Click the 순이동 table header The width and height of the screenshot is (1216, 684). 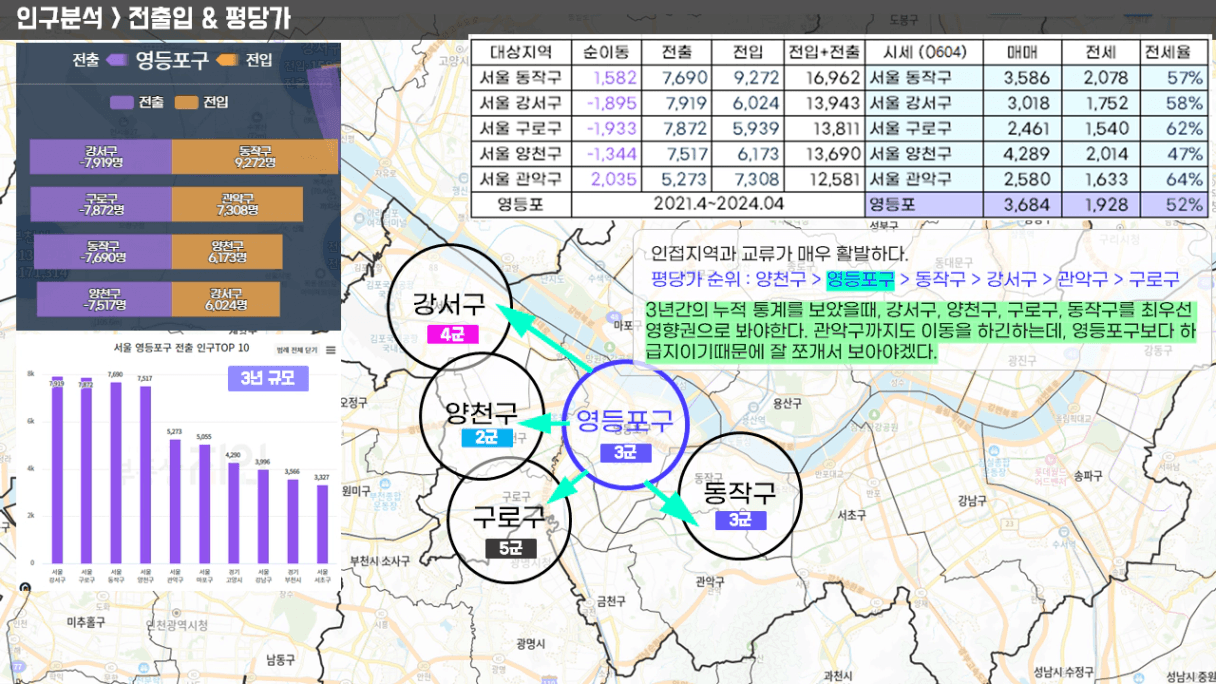point(606,52)
